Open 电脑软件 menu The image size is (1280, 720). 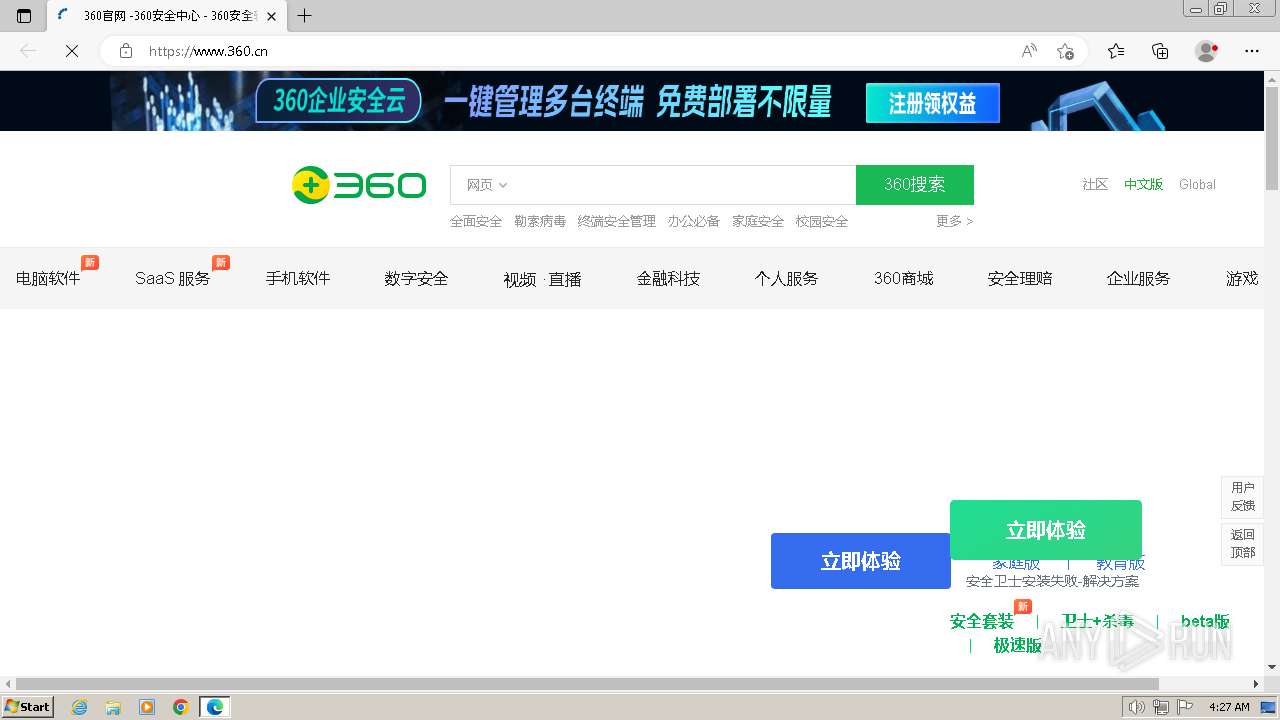click(x=48, y=279)
